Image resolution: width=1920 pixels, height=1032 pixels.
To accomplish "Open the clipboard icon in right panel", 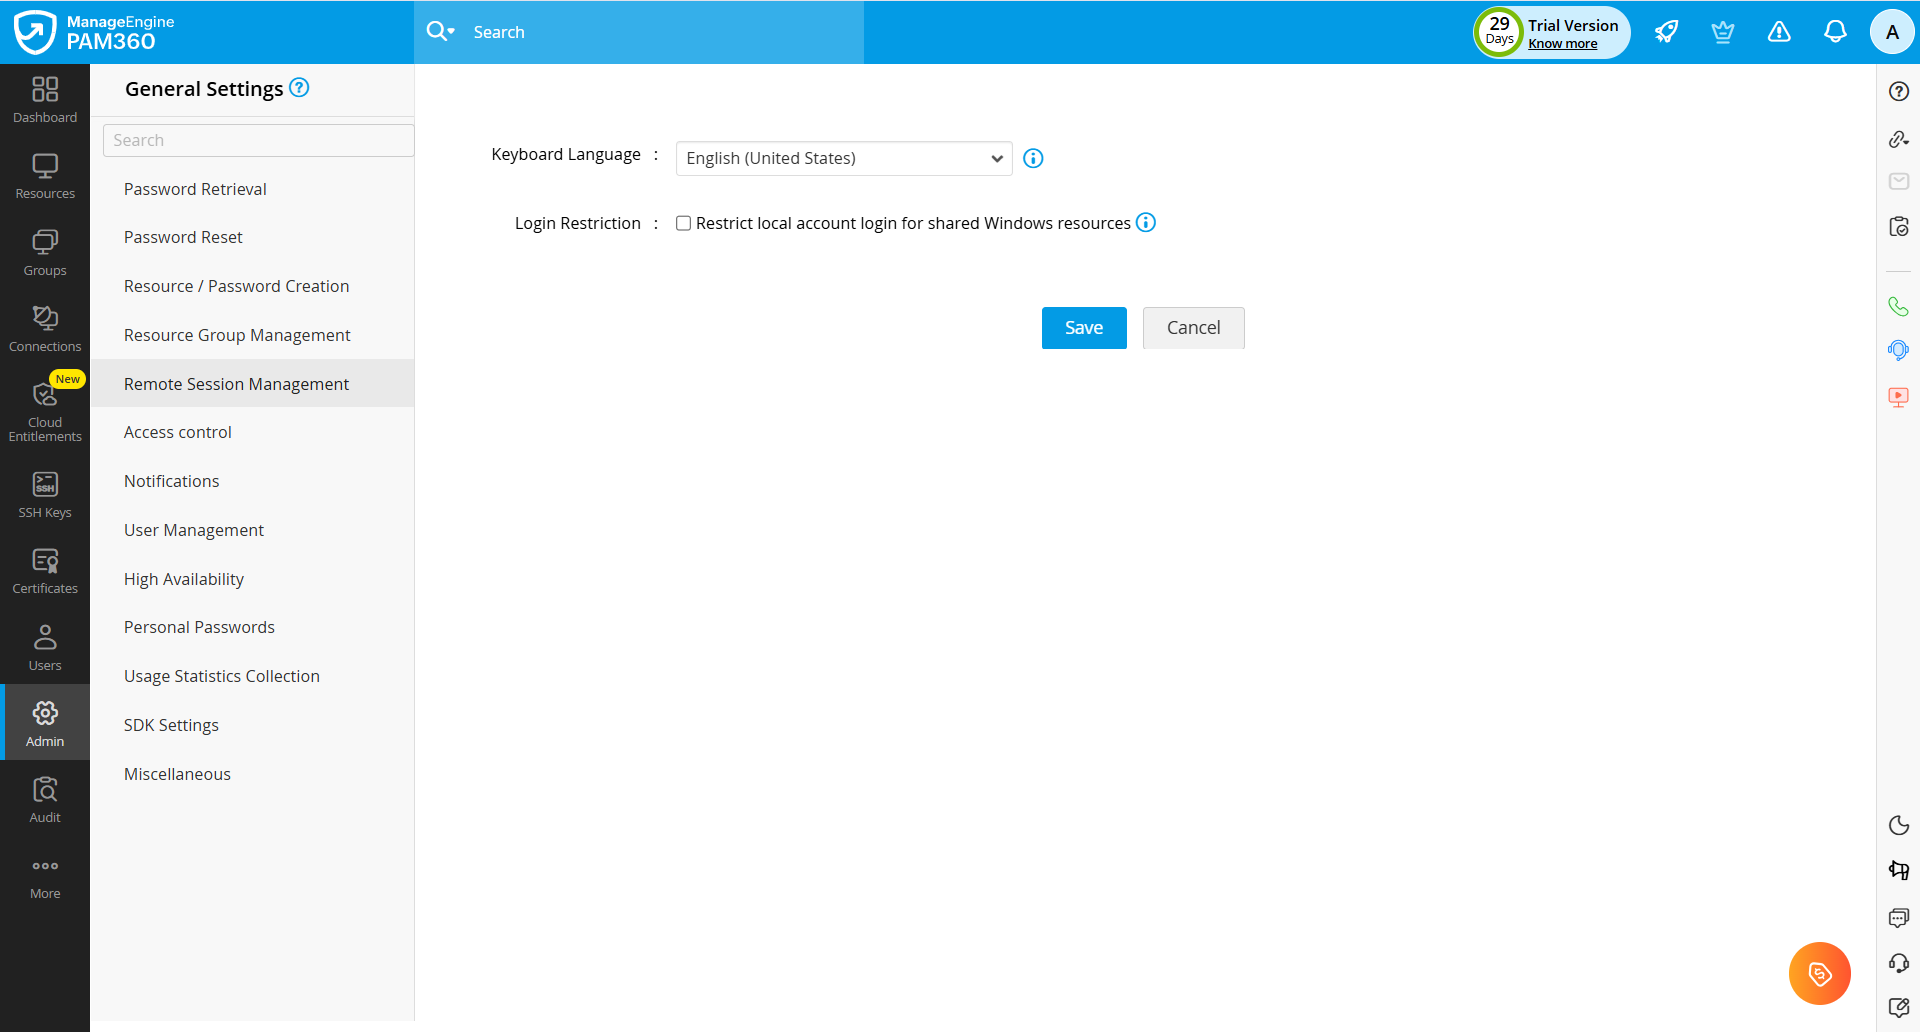I will click(x=1899, y=227).
